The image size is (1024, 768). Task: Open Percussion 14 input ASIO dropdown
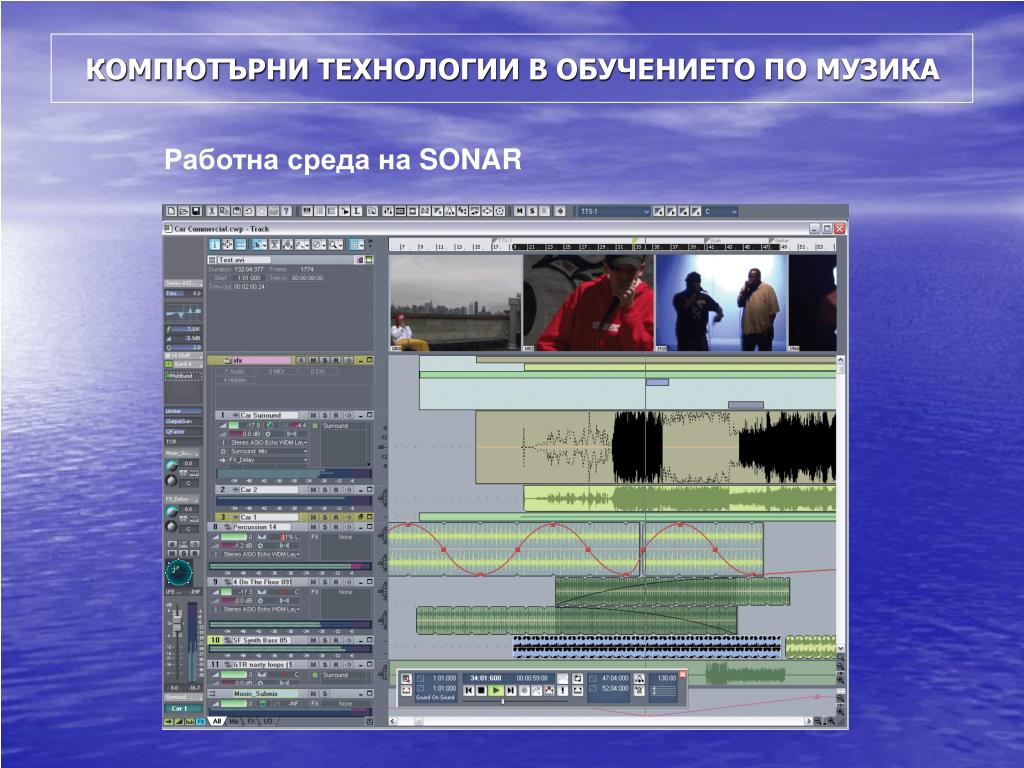point(261,554)
